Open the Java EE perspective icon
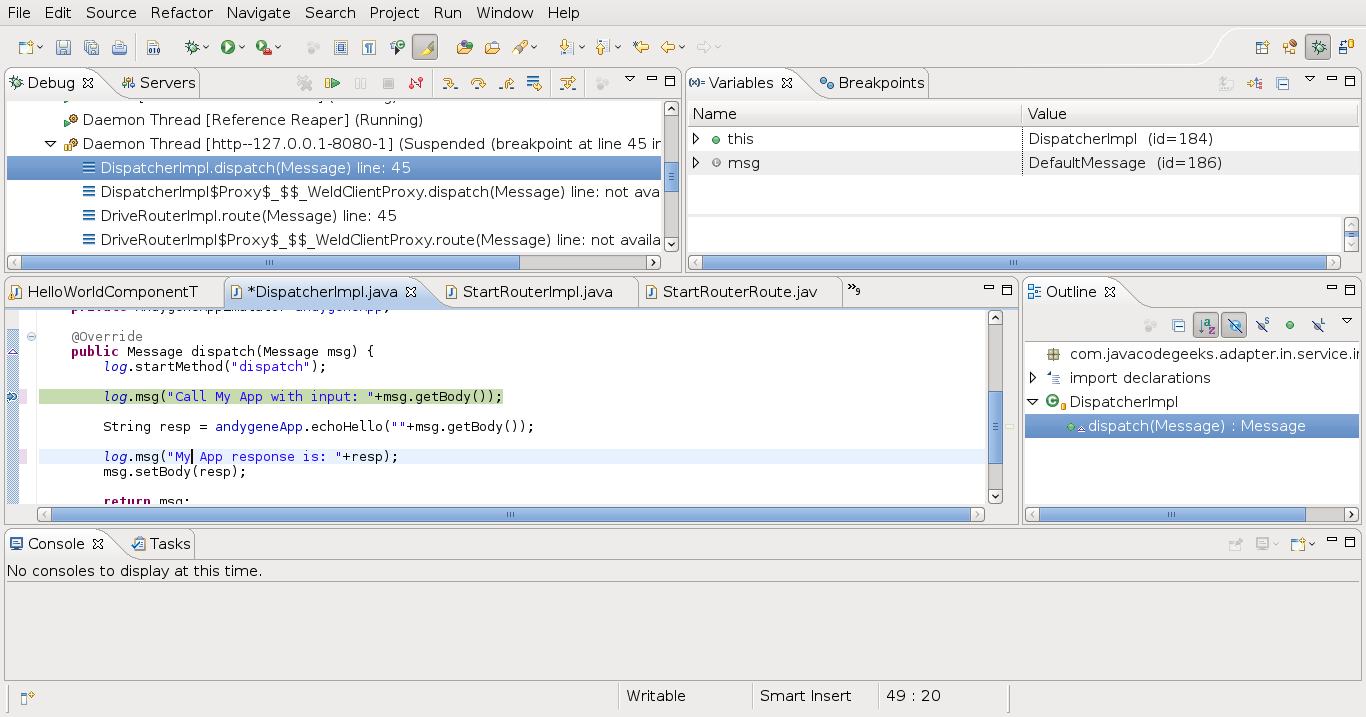This screenshot has height=717, width=1366. pyautogui.click(x=1290, y=47)
